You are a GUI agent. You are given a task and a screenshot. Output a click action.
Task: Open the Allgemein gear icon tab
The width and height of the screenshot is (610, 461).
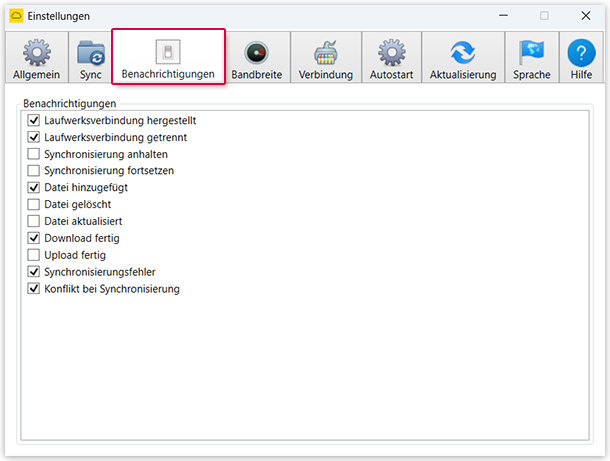click(37, 52)
